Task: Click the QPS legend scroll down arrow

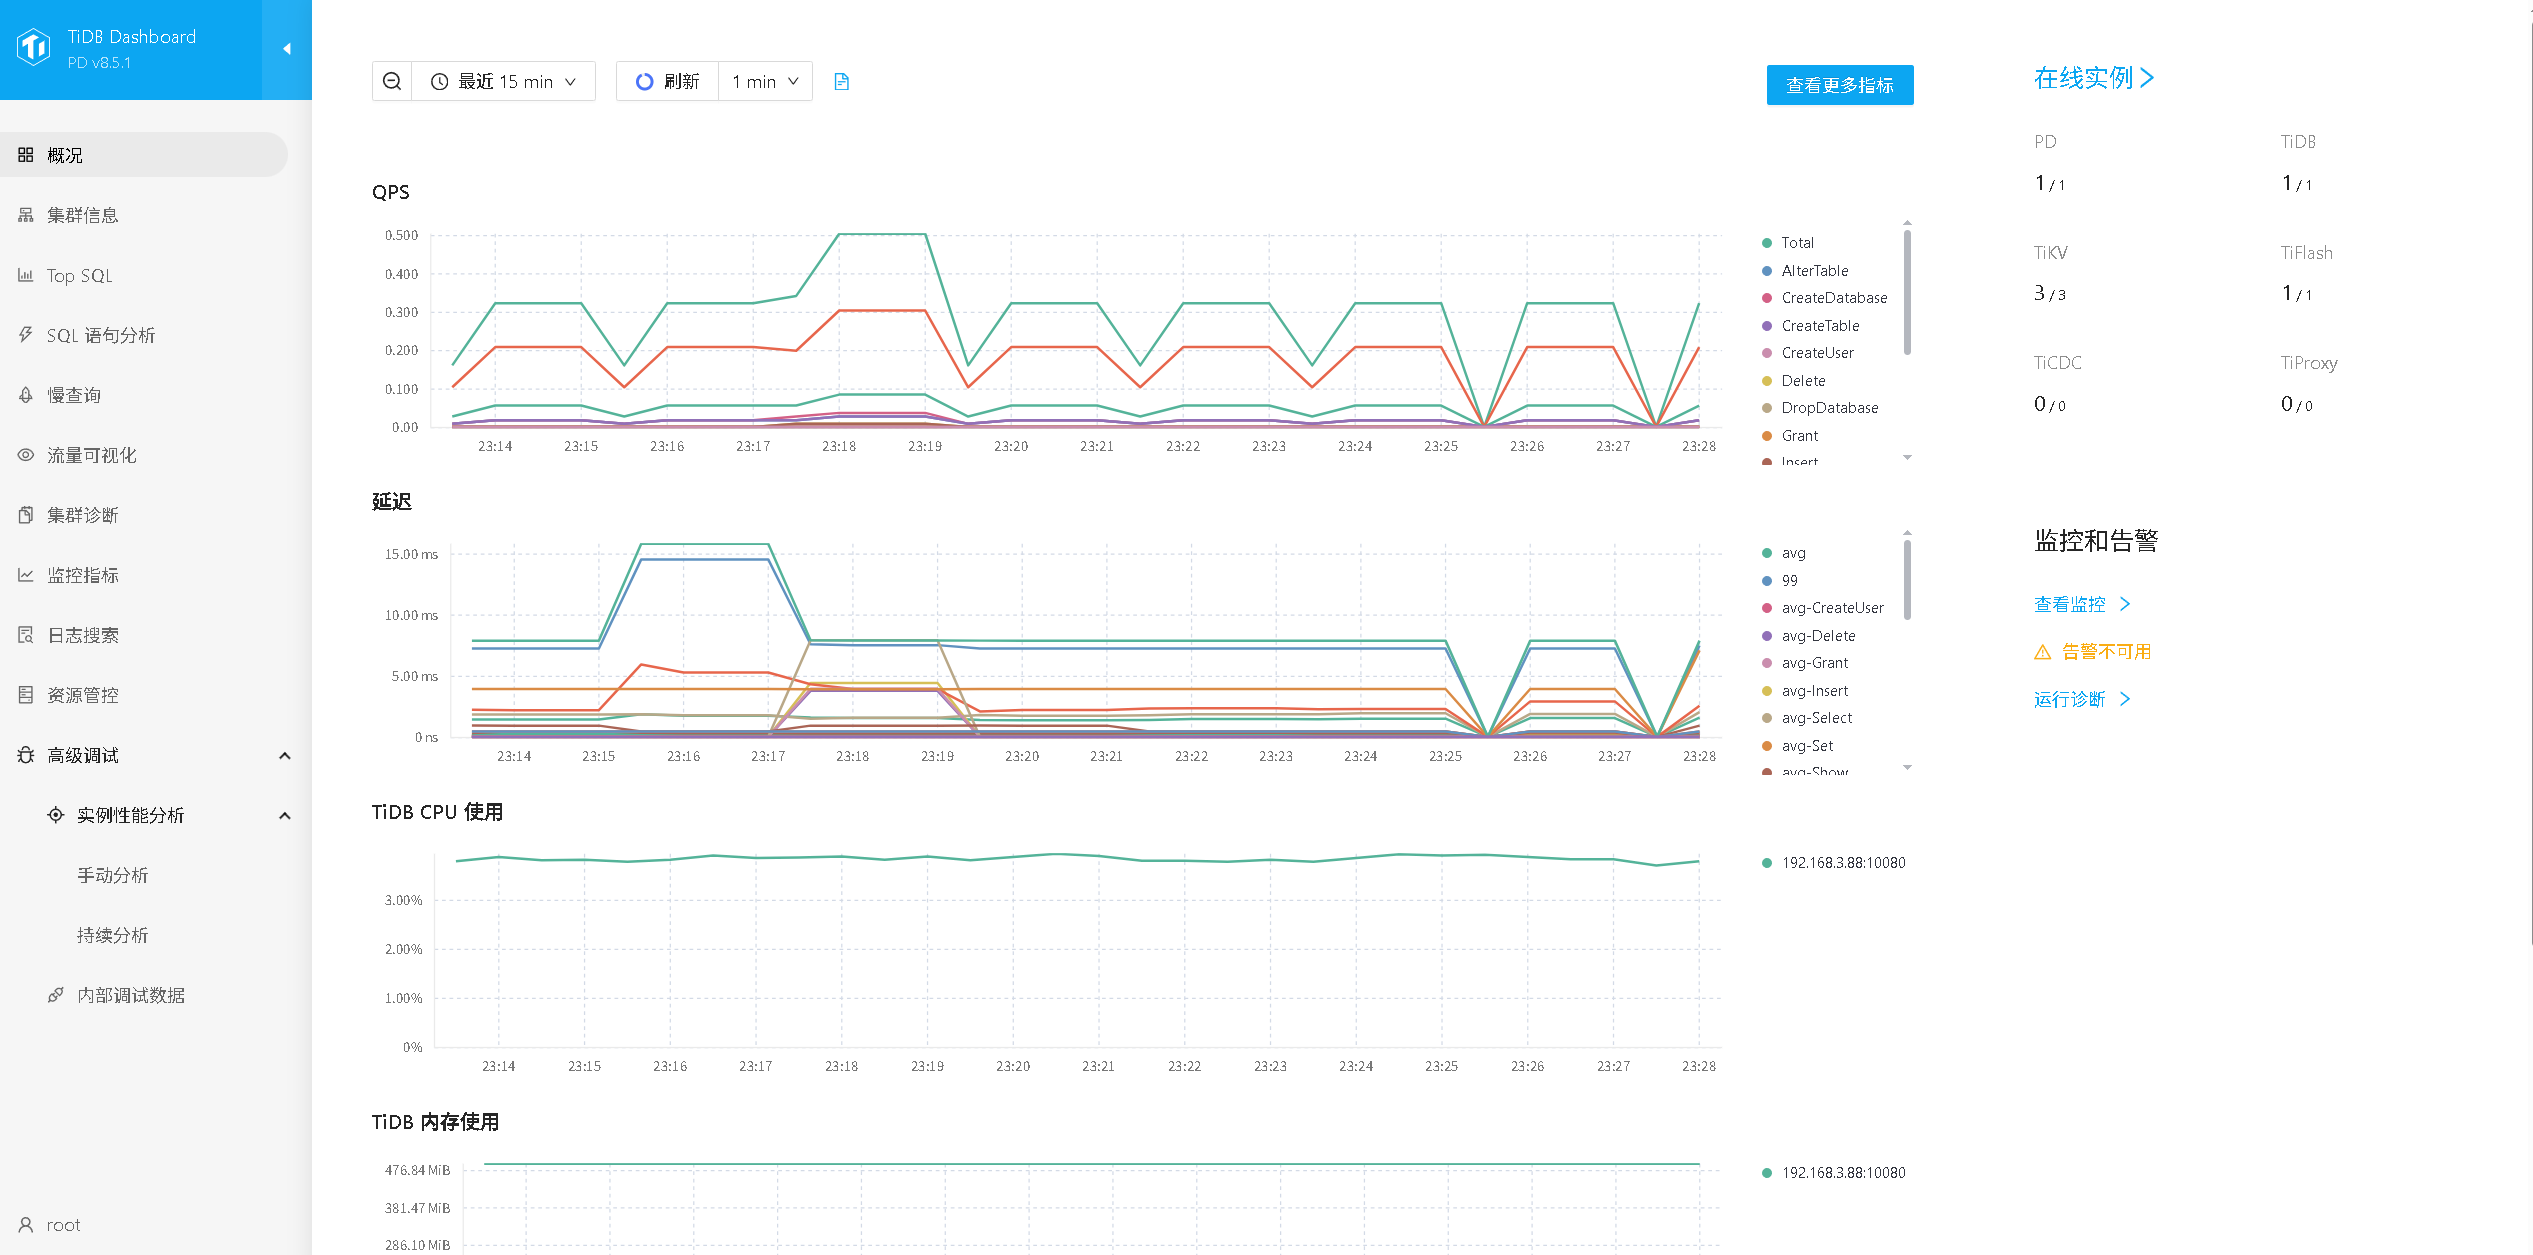Action: [1907, 457]
